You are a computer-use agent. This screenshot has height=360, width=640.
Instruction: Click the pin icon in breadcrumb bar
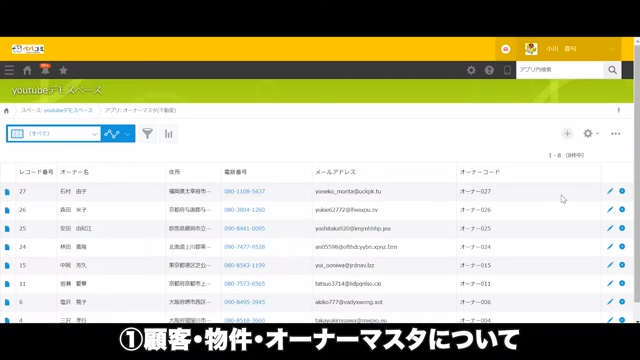coord(619,110)
